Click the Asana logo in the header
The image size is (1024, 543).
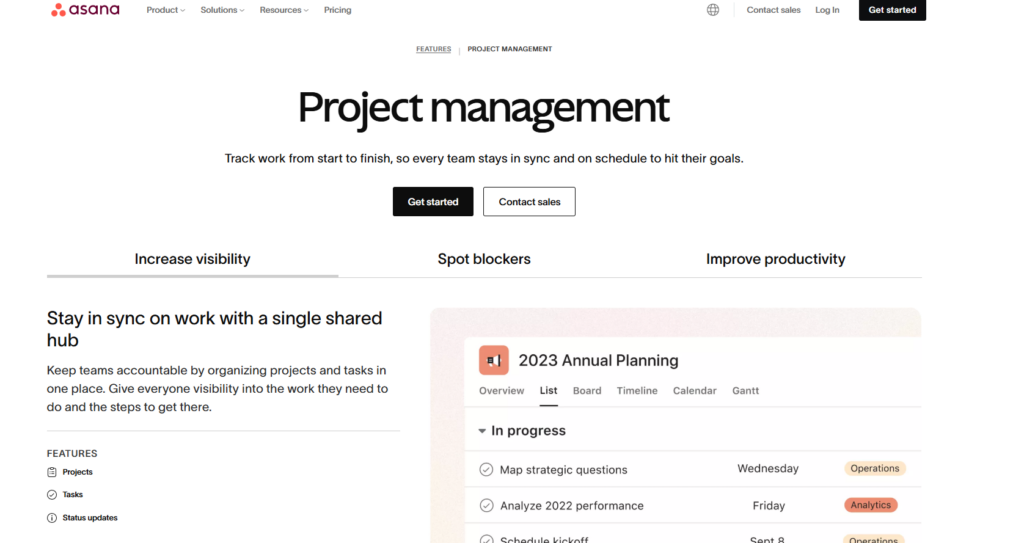click(85, 10)
